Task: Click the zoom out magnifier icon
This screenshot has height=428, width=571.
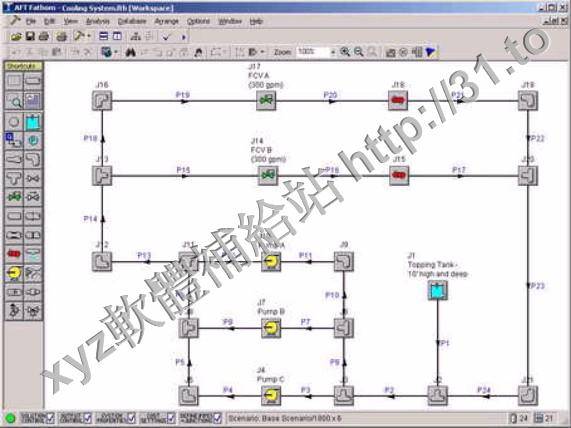Action: point(359,52)
